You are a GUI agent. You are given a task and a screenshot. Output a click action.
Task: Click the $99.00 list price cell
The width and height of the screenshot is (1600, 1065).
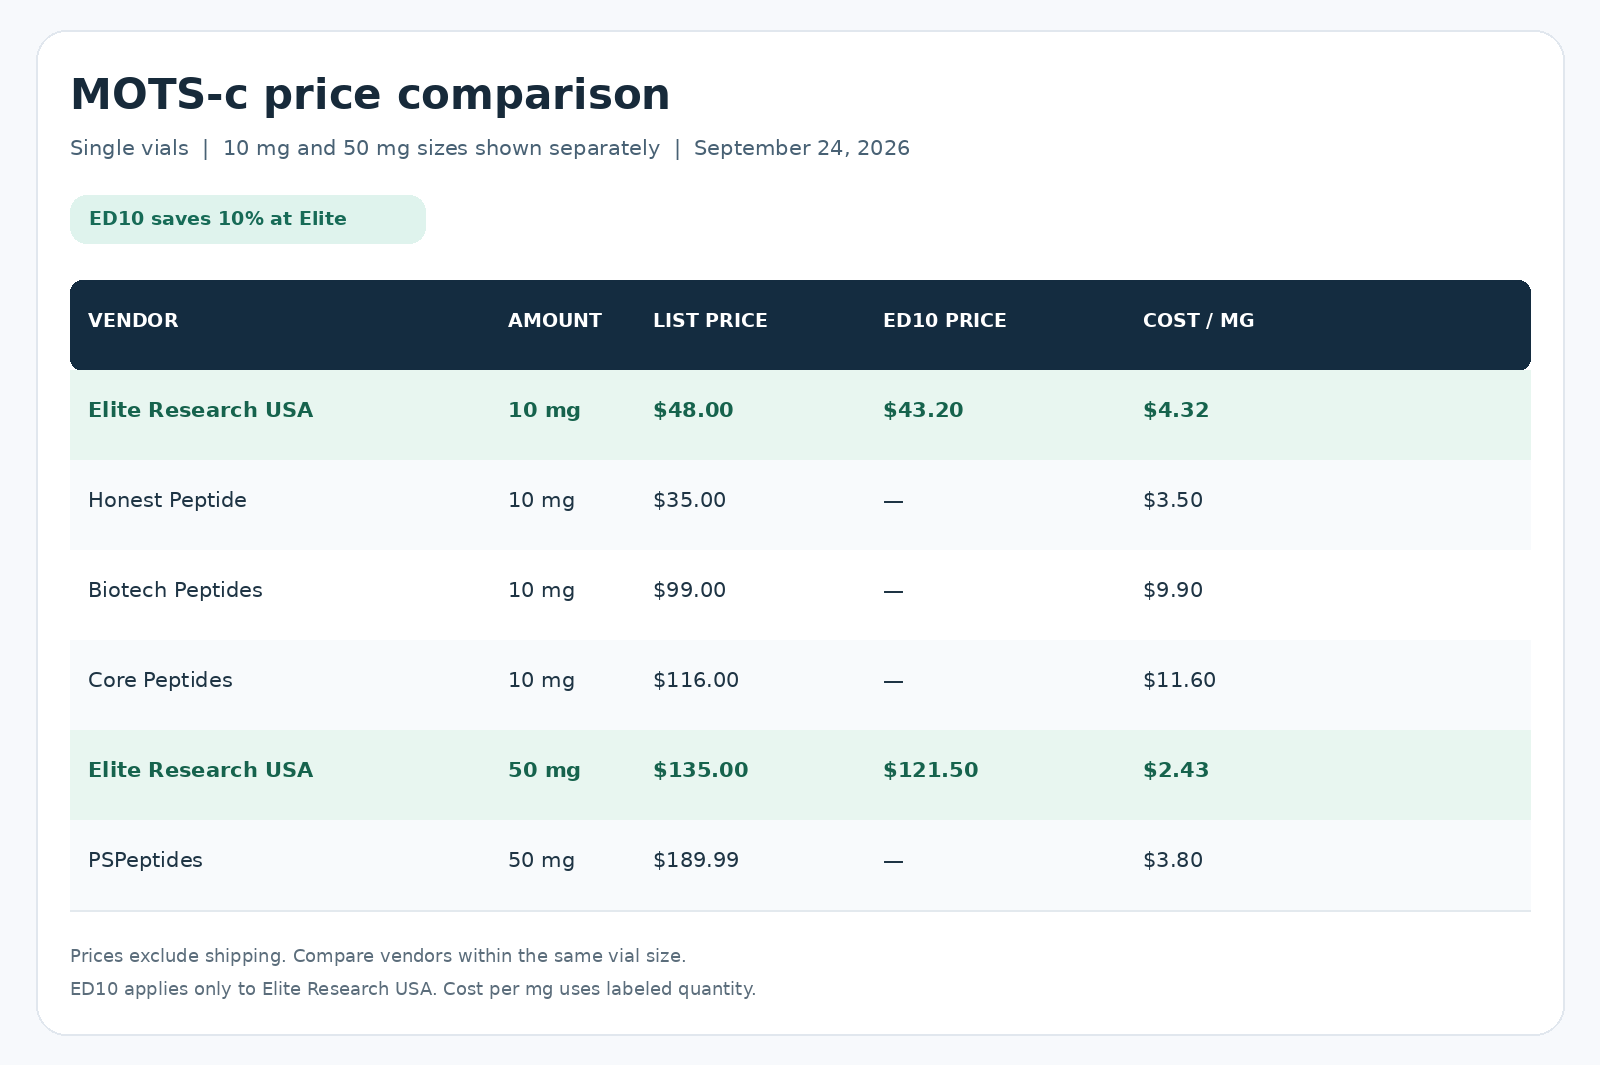689,590
